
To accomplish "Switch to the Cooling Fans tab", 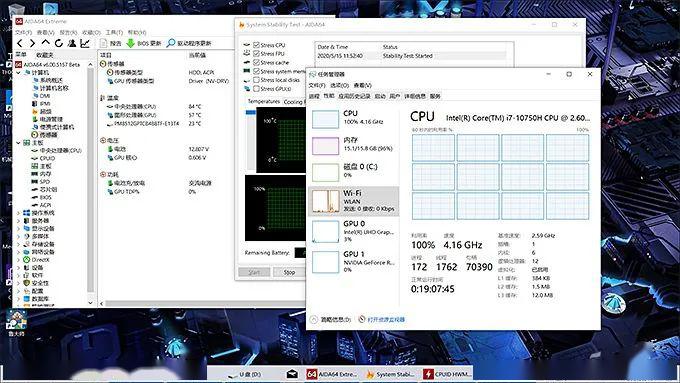I will pyautogui.click(x=294, y=101).
